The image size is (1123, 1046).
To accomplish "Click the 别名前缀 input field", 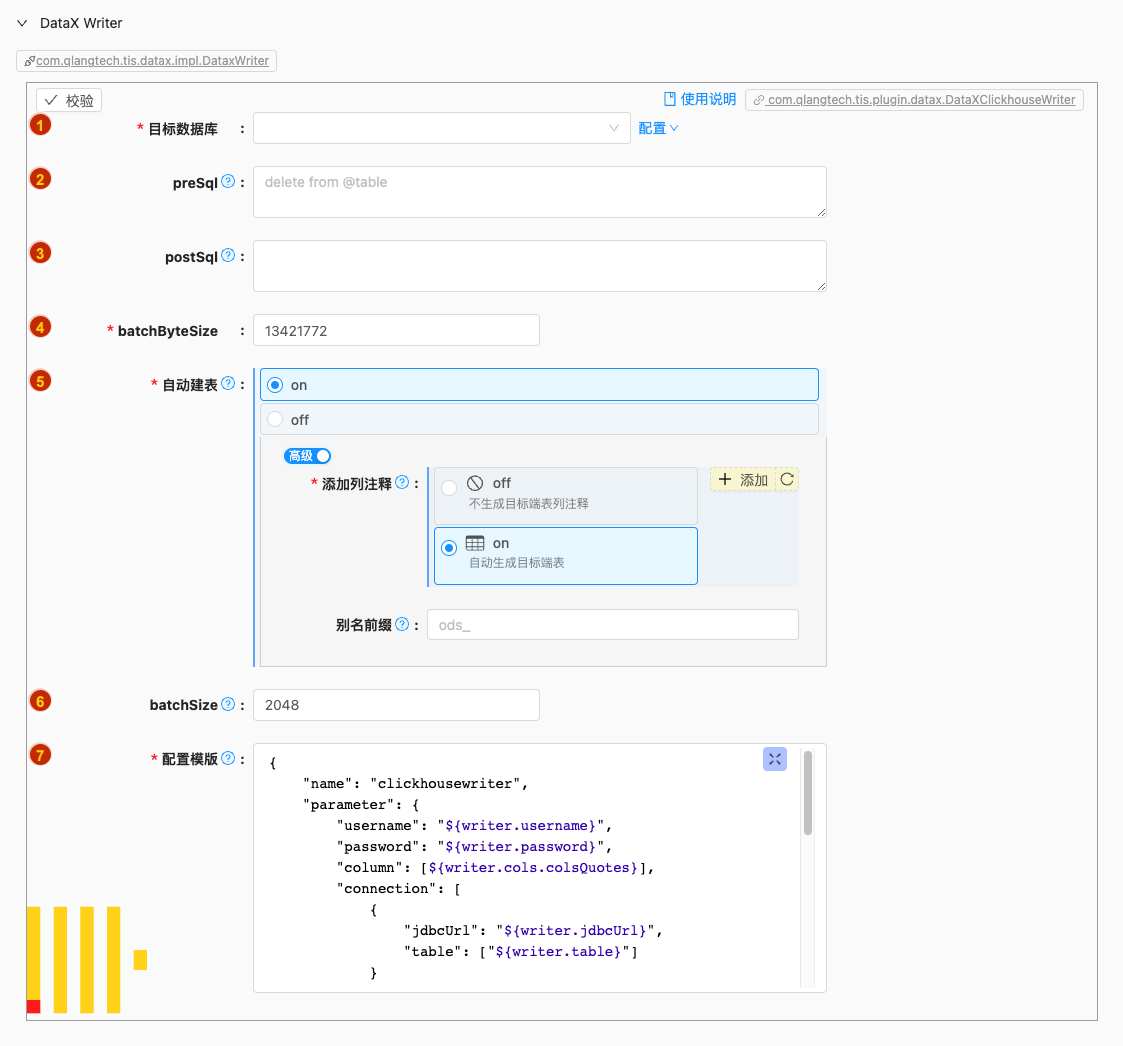I will (x=612, y=625).
